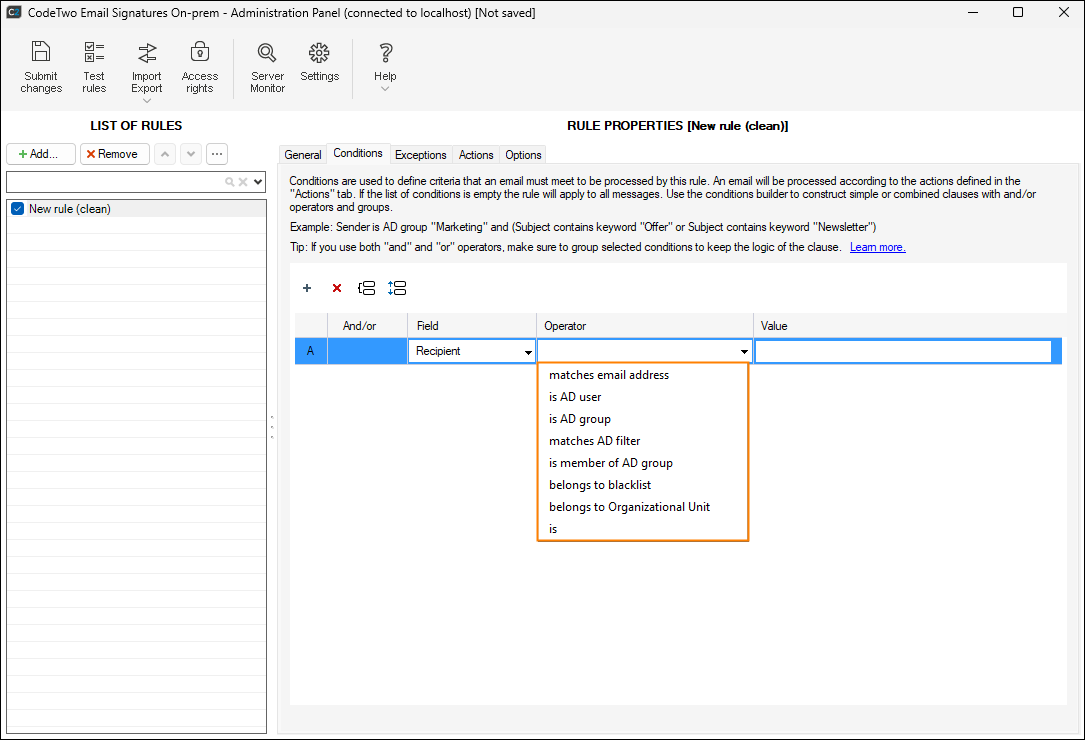Open the Field dropdown showing Recipient
This screenshot has height=740, width=1085.
[528, 352]
